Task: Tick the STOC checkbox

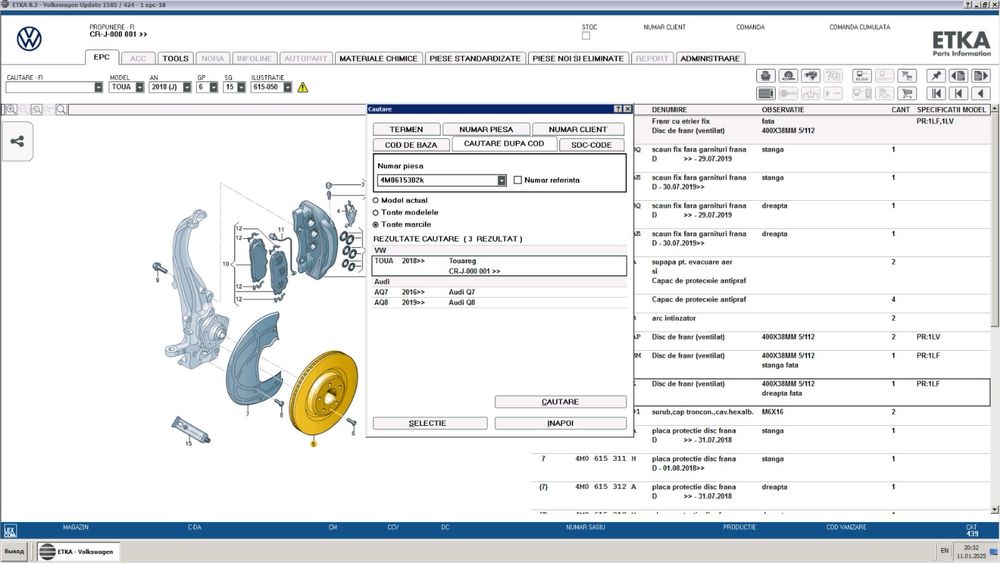Action: click(585, 36)
